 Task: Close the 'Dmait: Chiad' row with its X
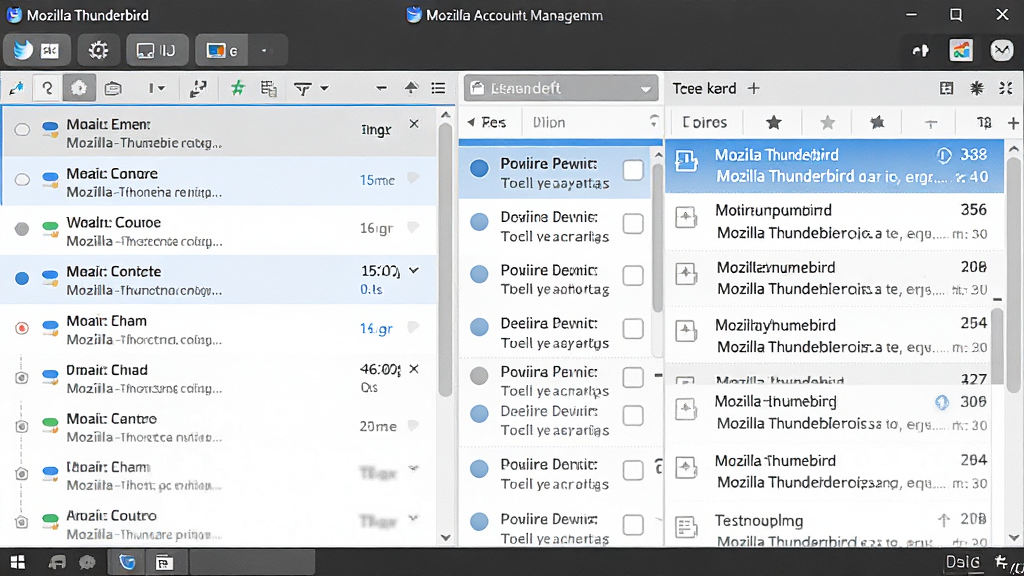point(414,369)
